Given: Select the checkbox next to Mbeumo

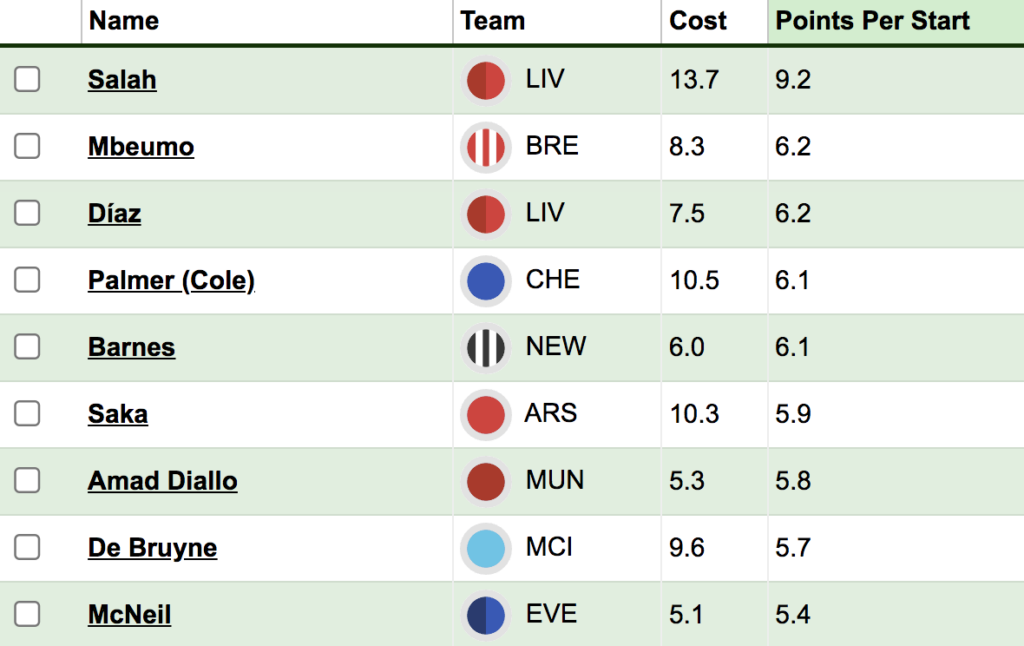Looking at the screenshot, I should 27,147.
